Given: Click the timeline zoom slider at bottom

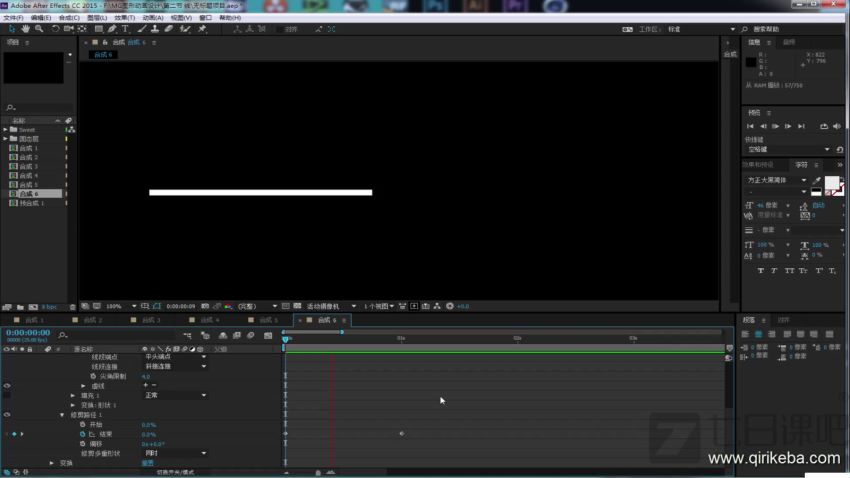Looking at the screenshot, I should tap(318, 473).
